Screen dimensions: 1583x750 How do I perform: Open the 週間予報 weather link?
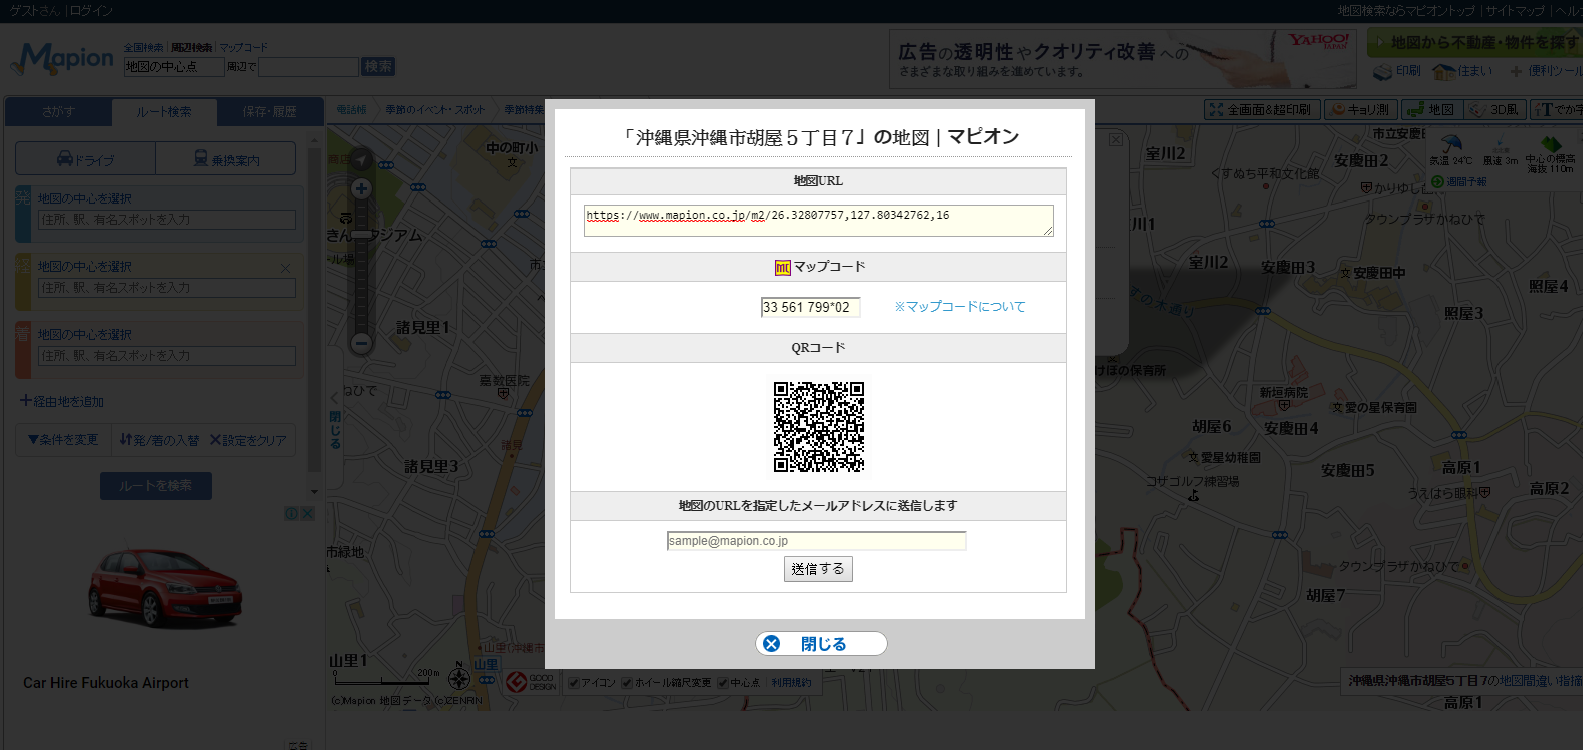coord(1459,182)
